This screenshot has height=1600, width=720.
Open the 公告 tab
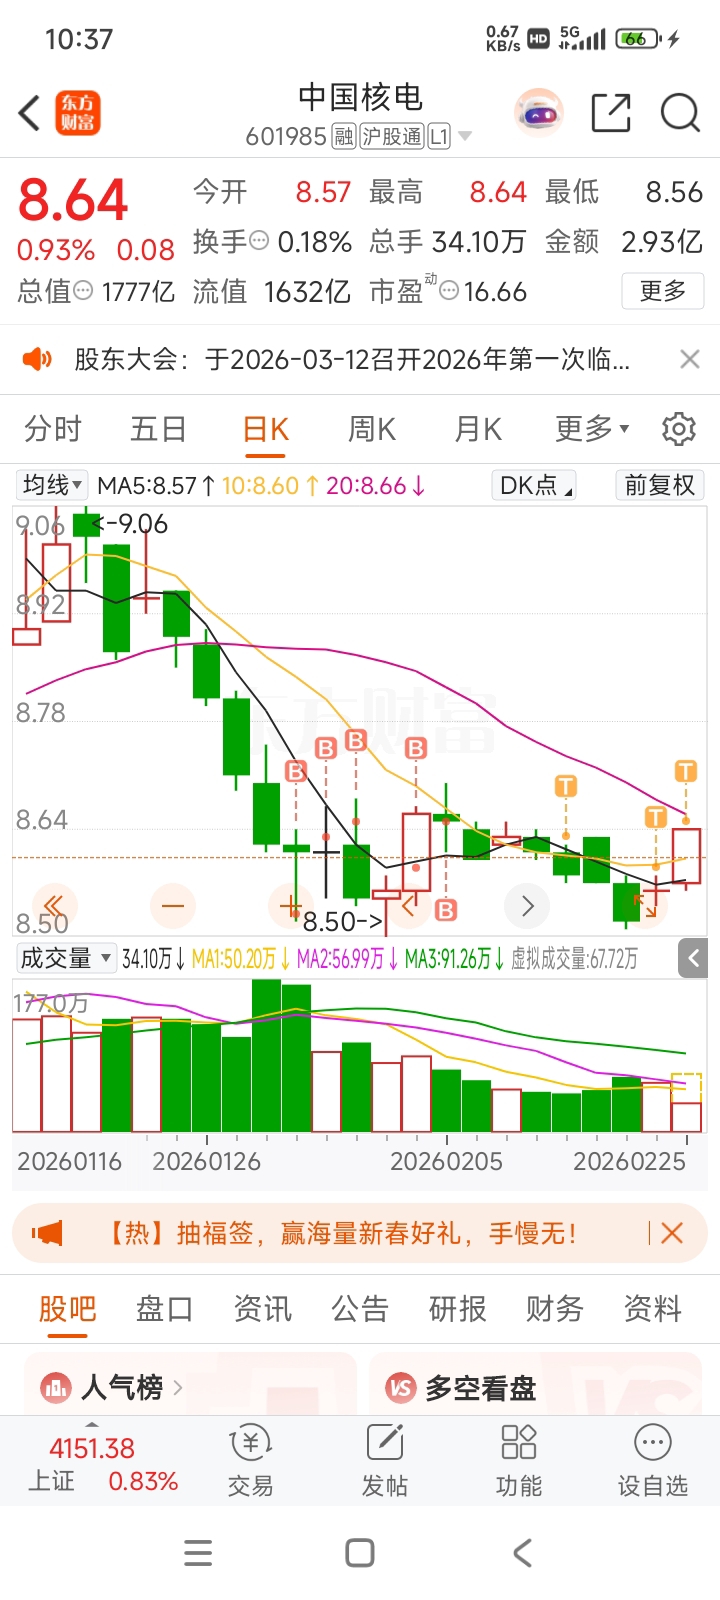point(360,1308)
